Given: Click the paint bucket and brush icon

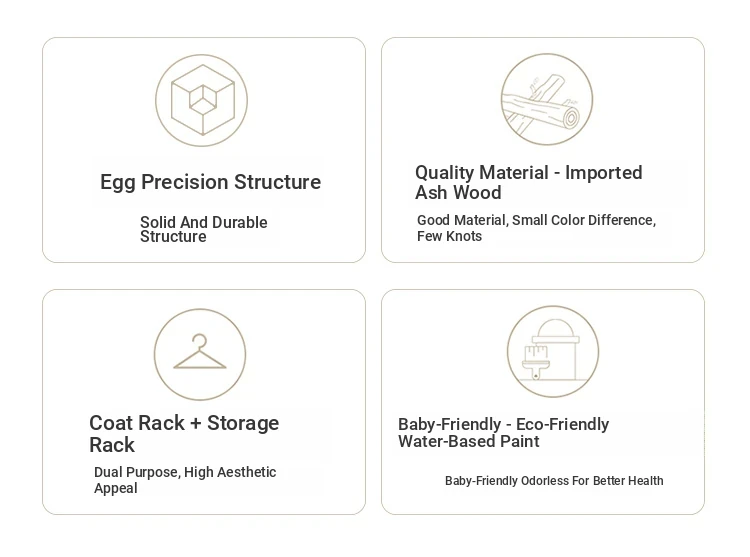Looking at the screenshot, I should pyautogui.click(x=553, y=351).
